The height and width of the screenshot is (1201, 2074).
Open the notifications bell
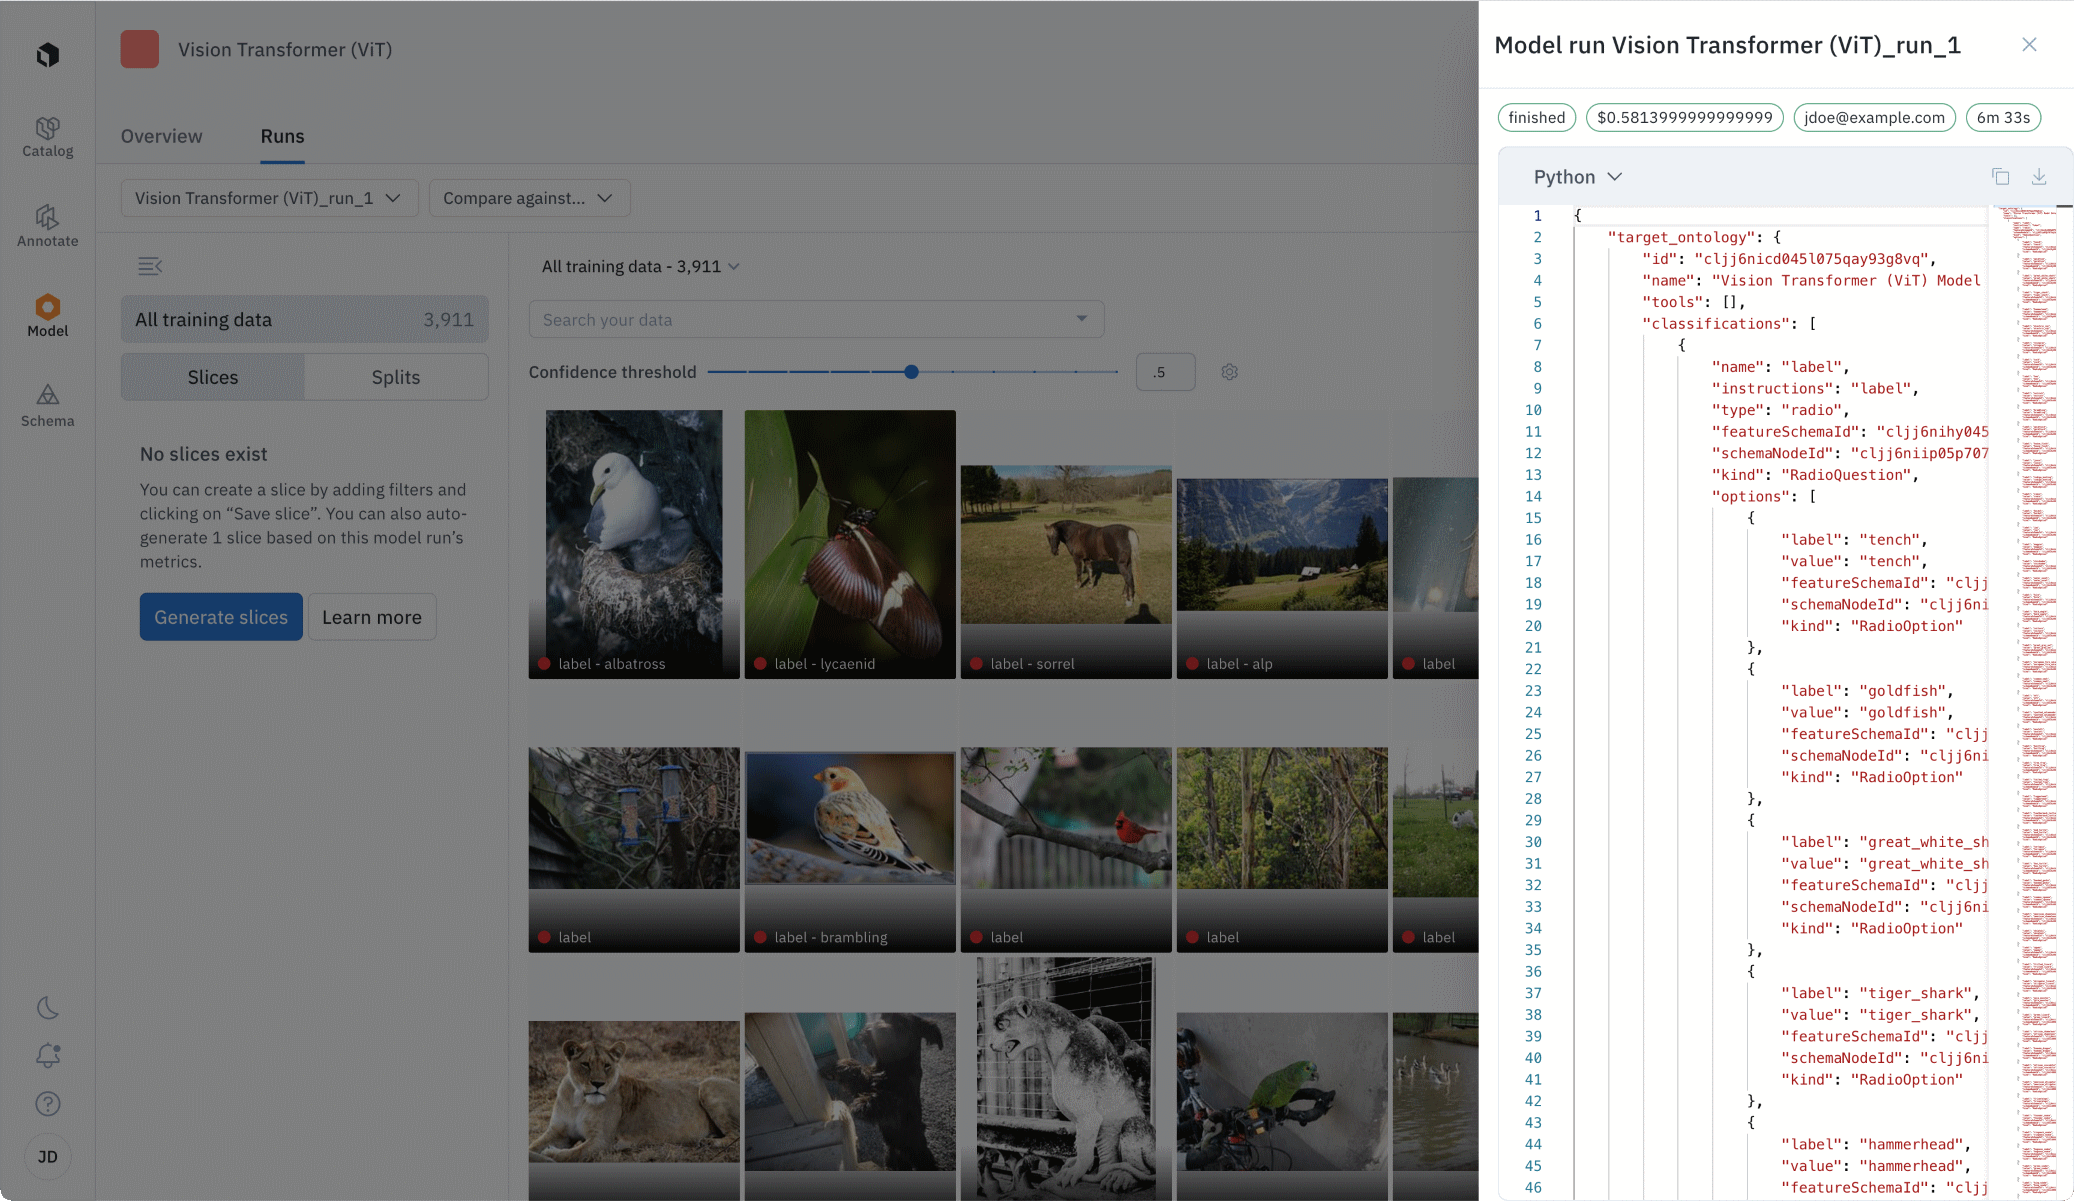(x=47, y=1055)
